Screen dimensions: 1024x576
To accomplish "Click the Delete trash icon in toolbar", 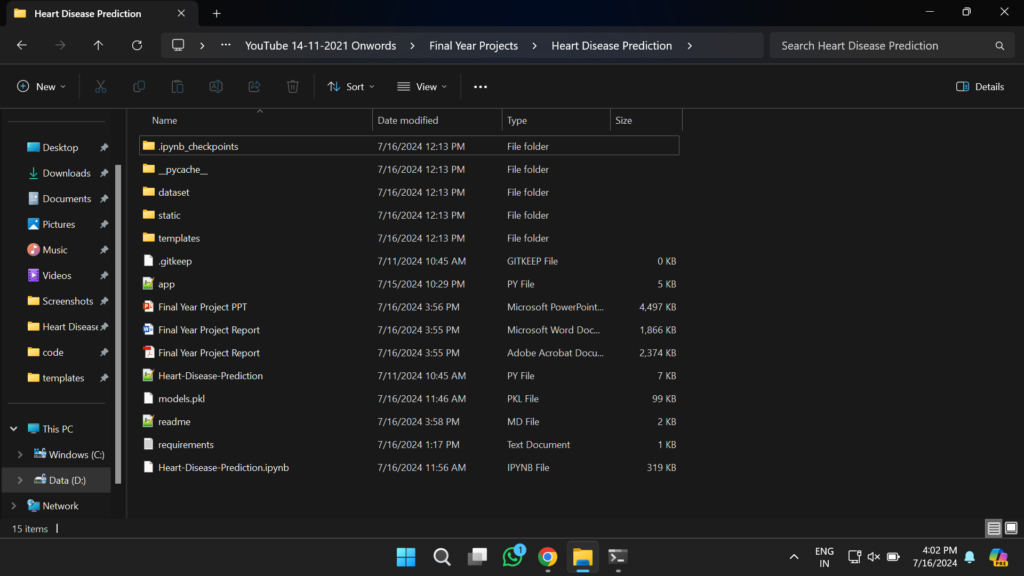I will pos(292,87).
